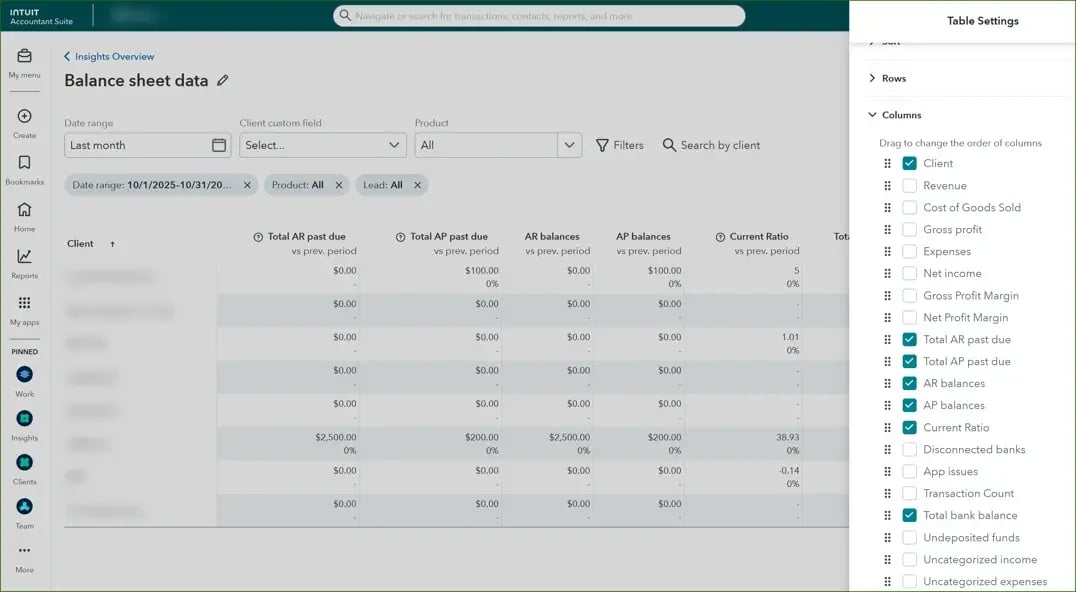The width and height of the screenshot is (1076, 592).
Task: Click the Filters funnel button
Action: tap(620, 145)
